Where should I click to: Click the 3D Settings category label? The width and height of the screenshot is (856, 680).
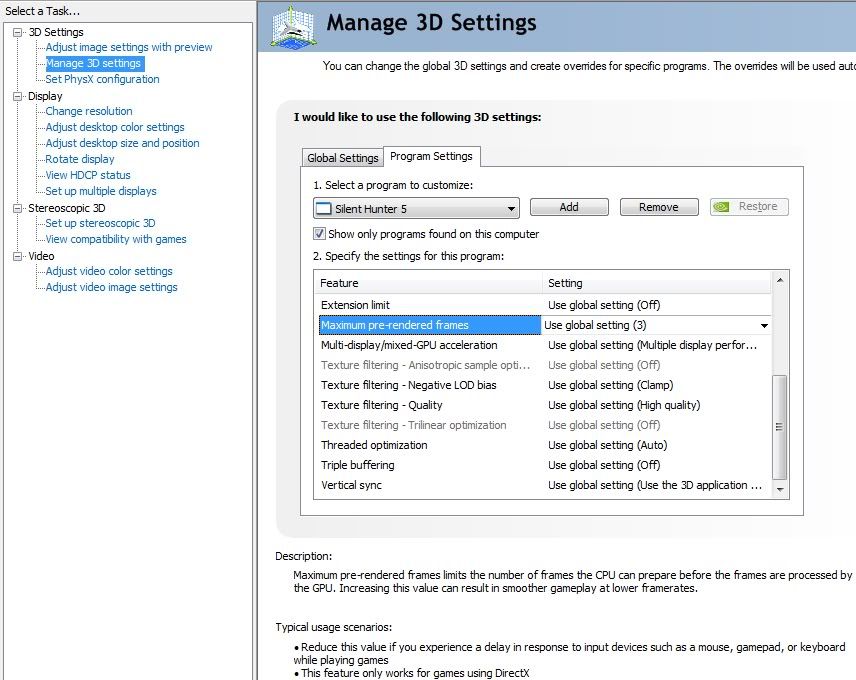[56, 32]
